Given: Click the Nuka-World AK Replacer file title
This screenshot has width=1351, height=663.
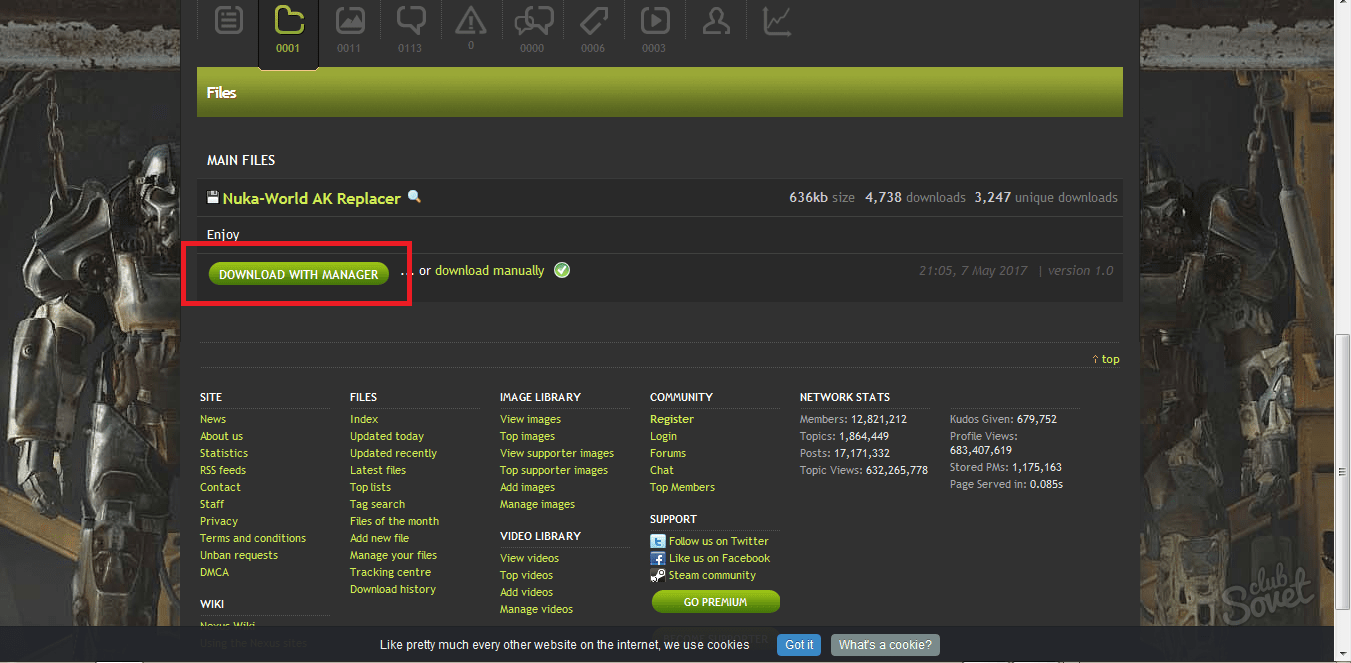Looking at the screenshot, I should click(x=311, y=198).
